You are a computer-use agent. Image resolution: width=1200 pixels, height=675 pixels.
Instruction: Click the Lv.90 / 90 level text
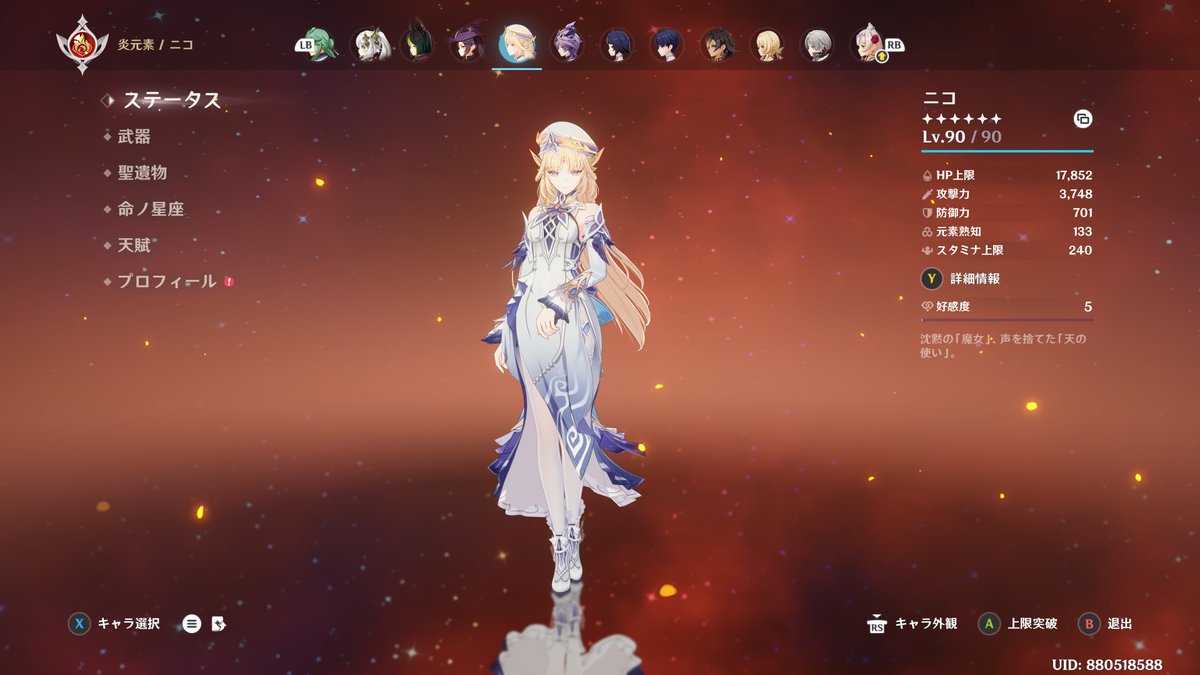(961, 137)
